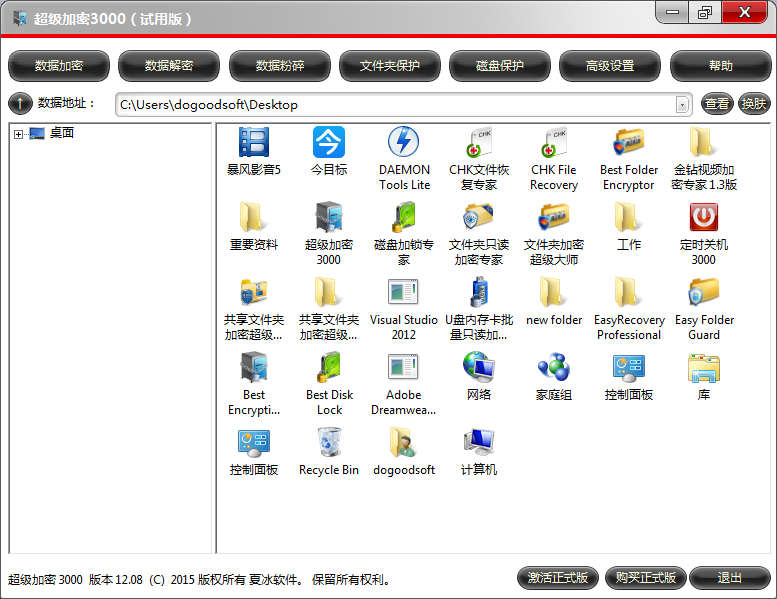Open the 文件夹保护 tab
This screenshot has width=777, height=599.
tap(389, 65)
